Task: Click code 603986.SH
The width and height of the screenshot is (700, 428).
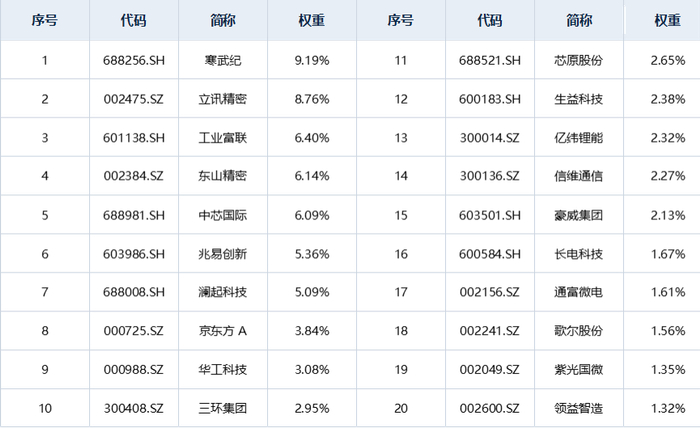Action: [x=133, y=254]
